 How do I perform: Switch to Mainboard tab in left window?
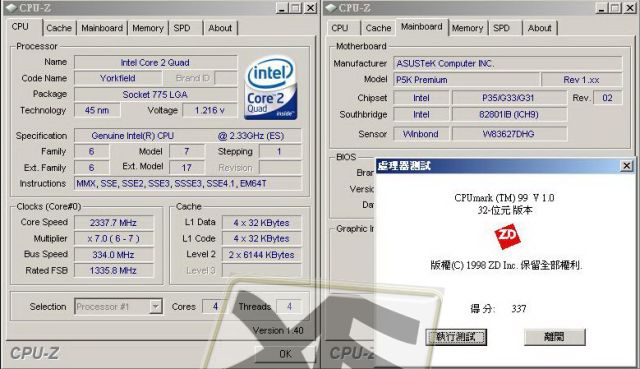tap(102, 28)
